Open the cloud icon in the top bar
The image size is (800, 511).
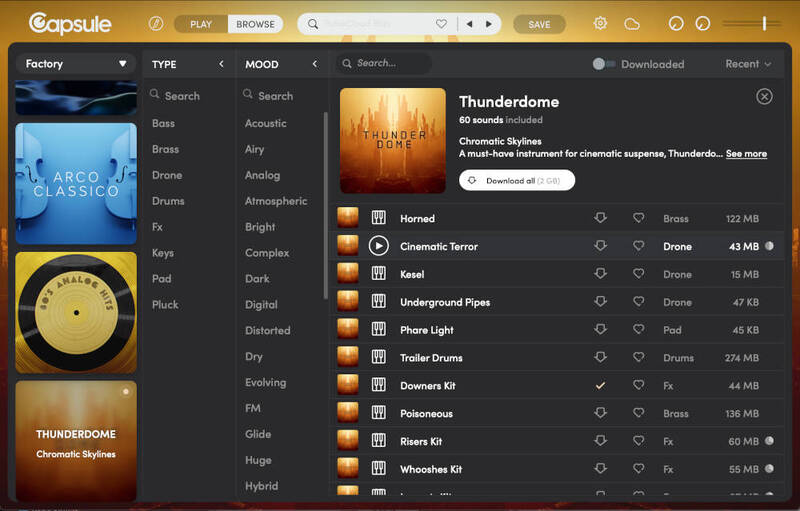[632, 24]
